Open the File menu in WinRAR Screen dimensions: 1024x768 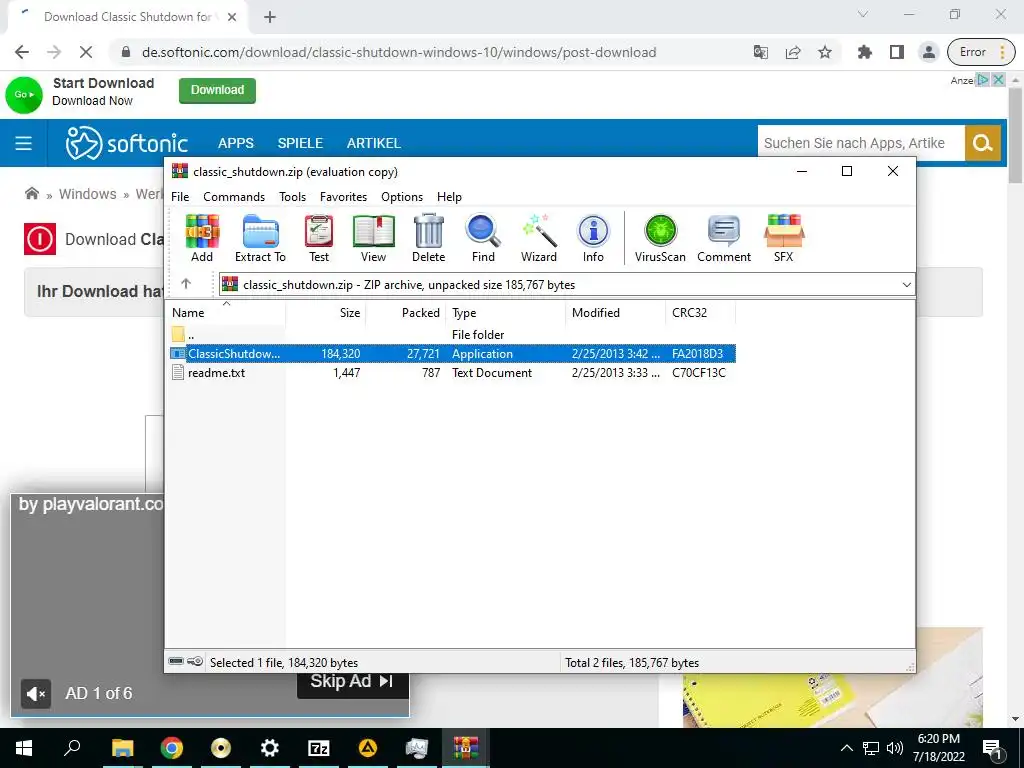[x=180, y=197]
